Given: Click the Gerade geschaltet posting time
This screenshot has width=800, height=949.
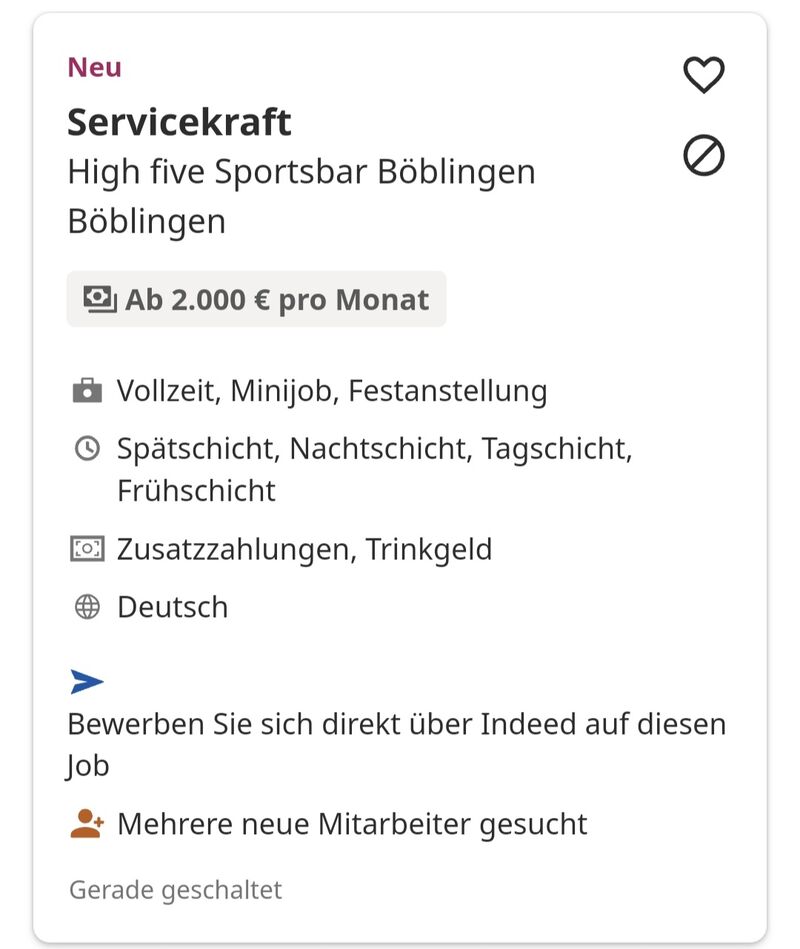Looking at the screenshot, I should point(175,889).
